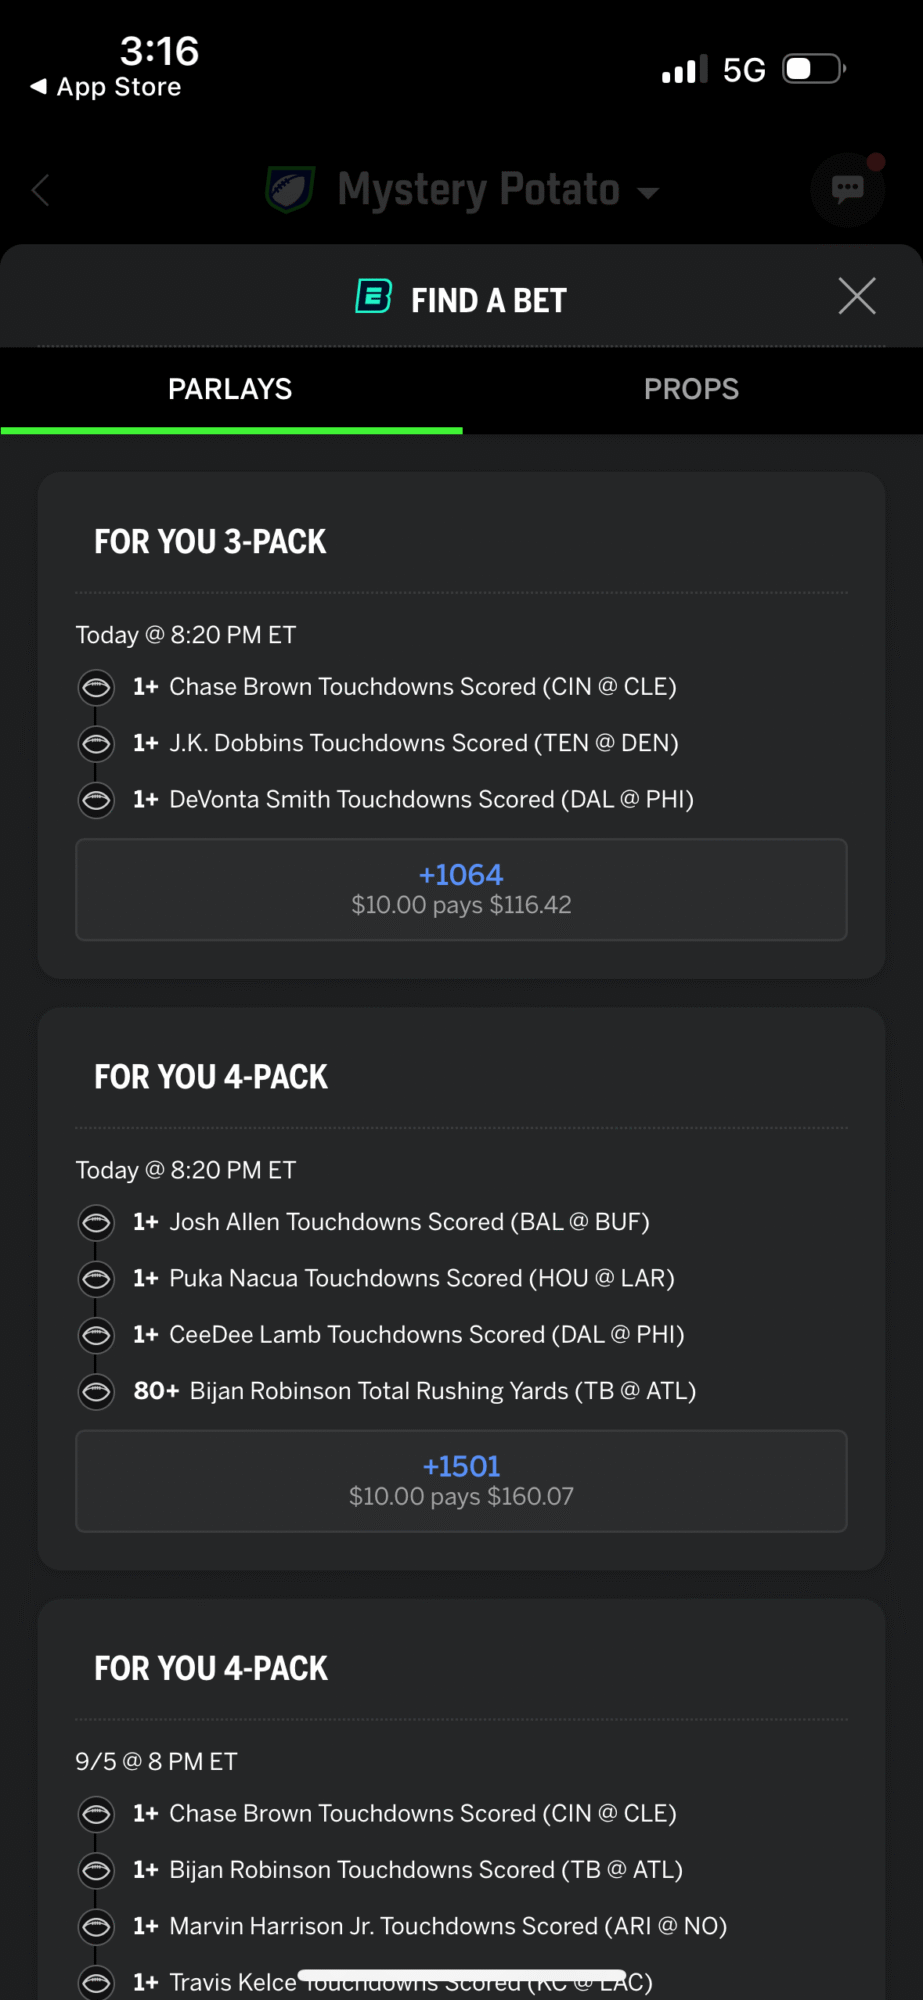923x2000 pixels.
Task: Tap football icon beside DeVonta Smith leg
Action: (x=96, y=799)
